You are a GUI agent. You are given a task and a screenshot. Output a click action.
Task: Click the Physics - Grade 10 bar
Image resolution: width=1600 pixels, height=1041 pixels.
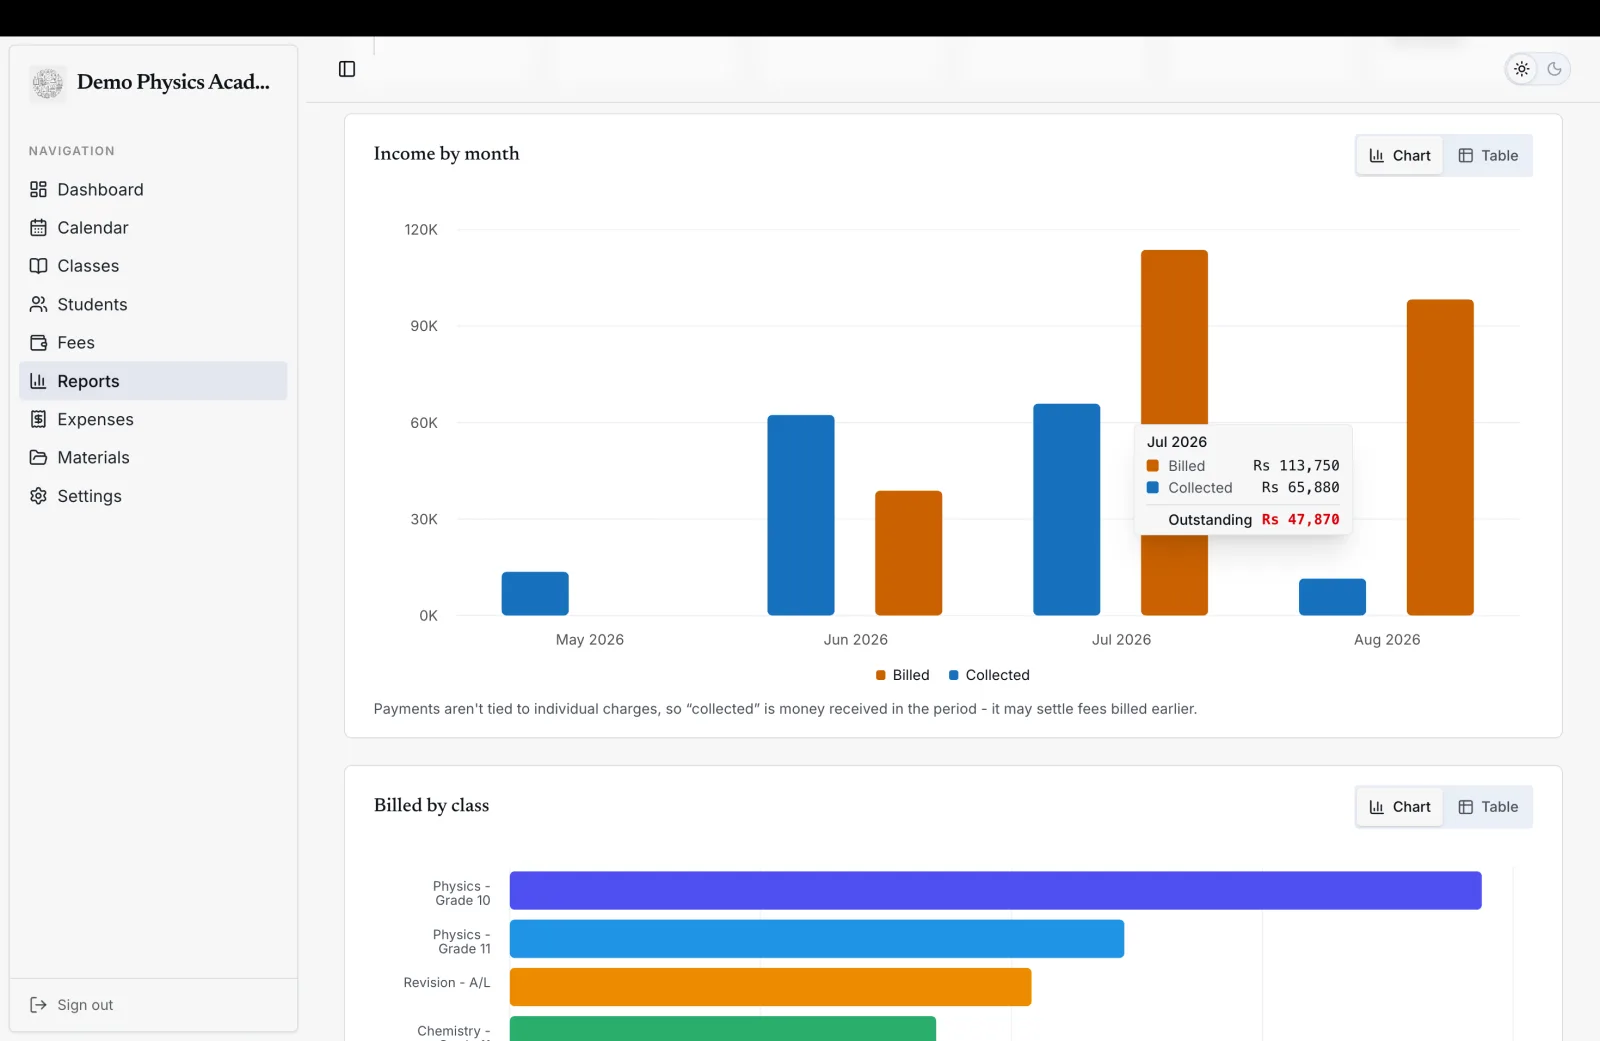[996, 891]
